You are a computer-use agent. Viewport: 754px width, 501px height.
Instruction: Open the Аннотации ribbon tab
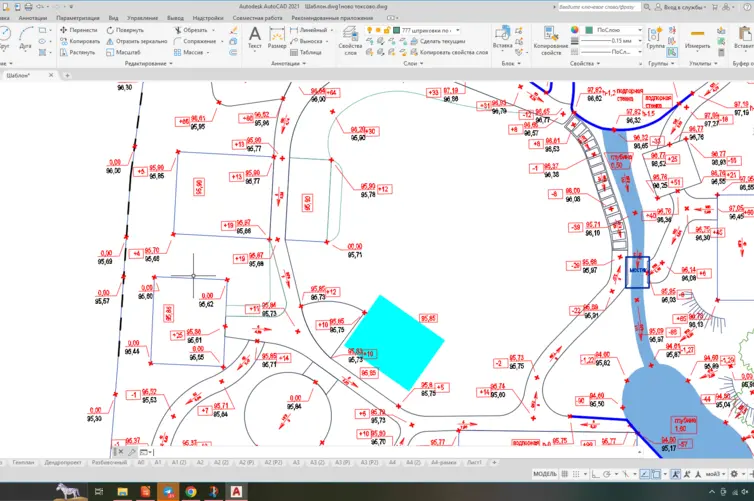(x=33, y=18)
